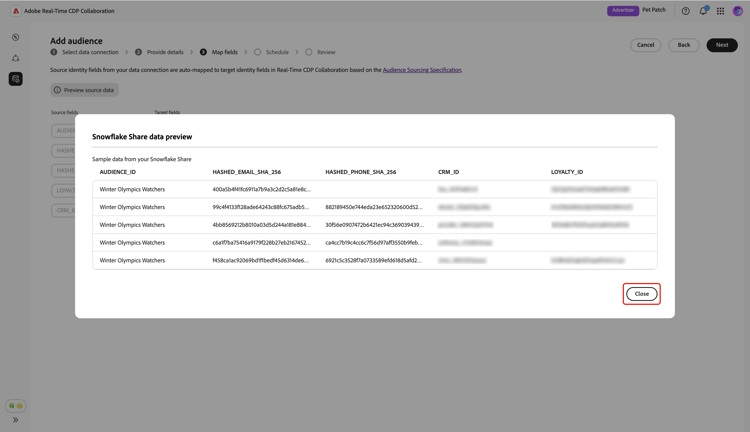This screenshot has height=432, width=750.
Task: Open the first sidebar navigation icon
Action: pos(16,37)
